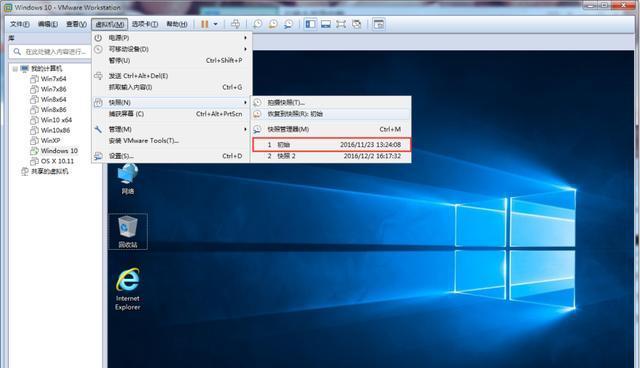Collapse the 我的计算机 tree node

click(15, 69)
